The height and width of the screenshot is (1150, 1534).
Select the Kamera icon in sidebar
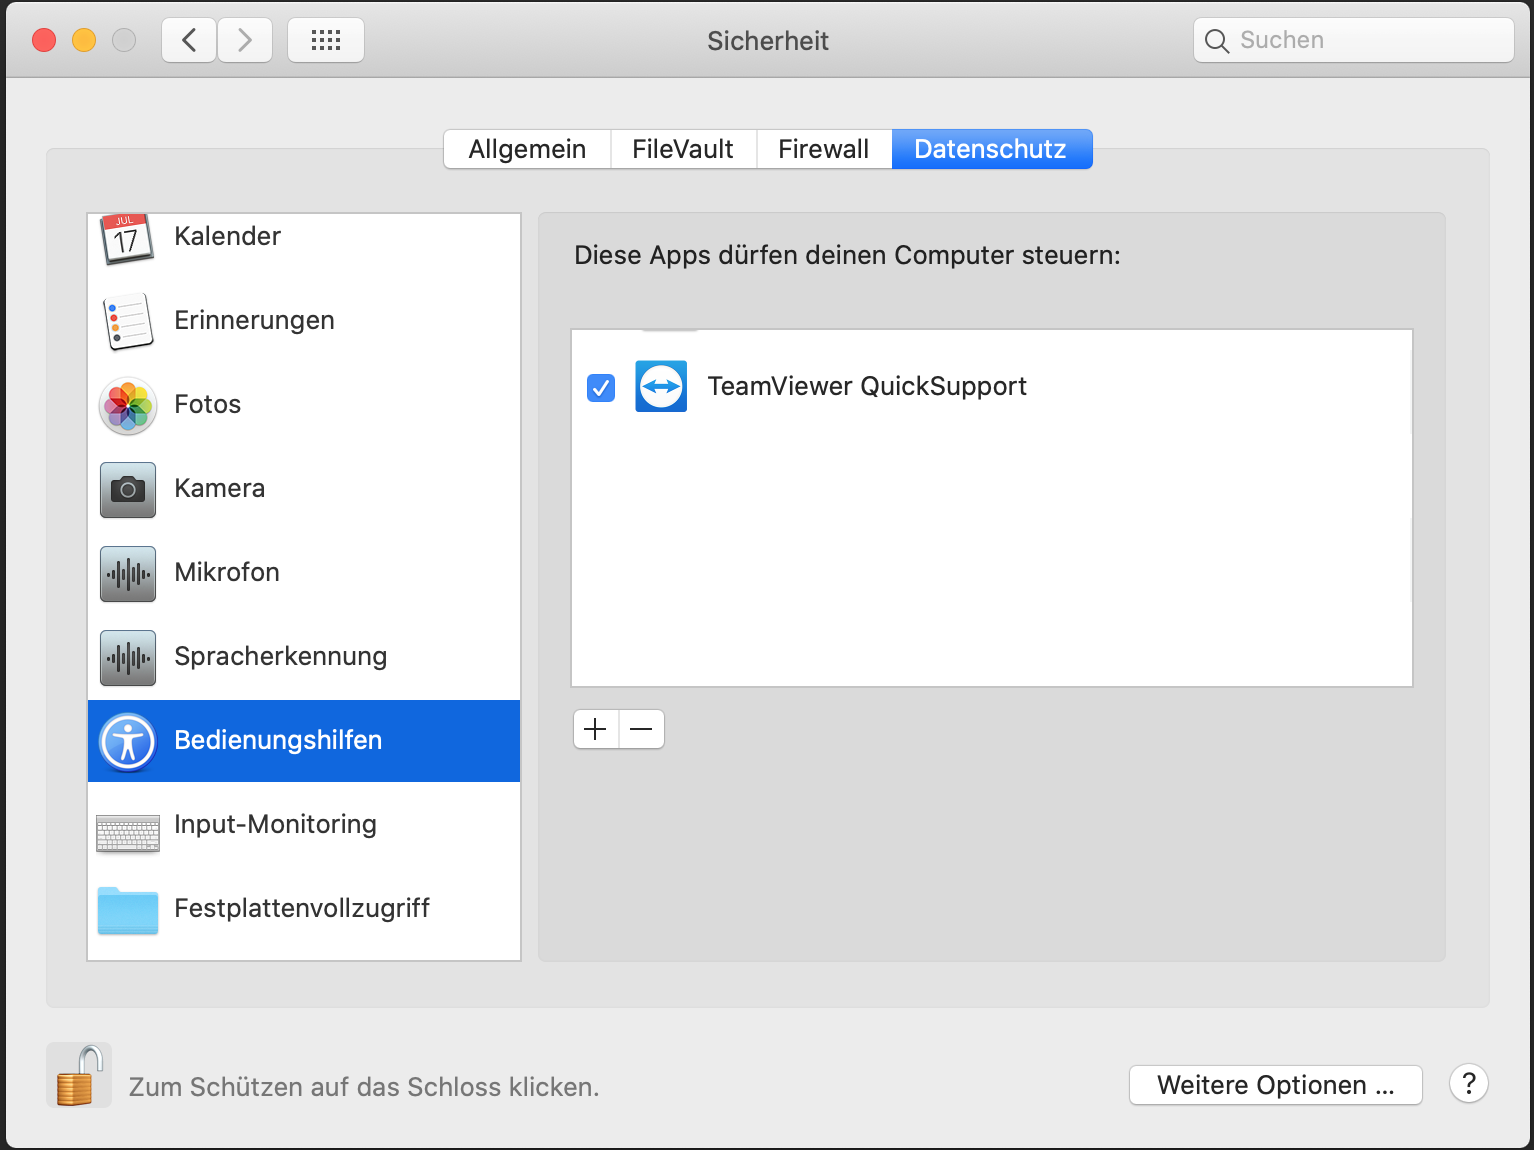(127, 489)
